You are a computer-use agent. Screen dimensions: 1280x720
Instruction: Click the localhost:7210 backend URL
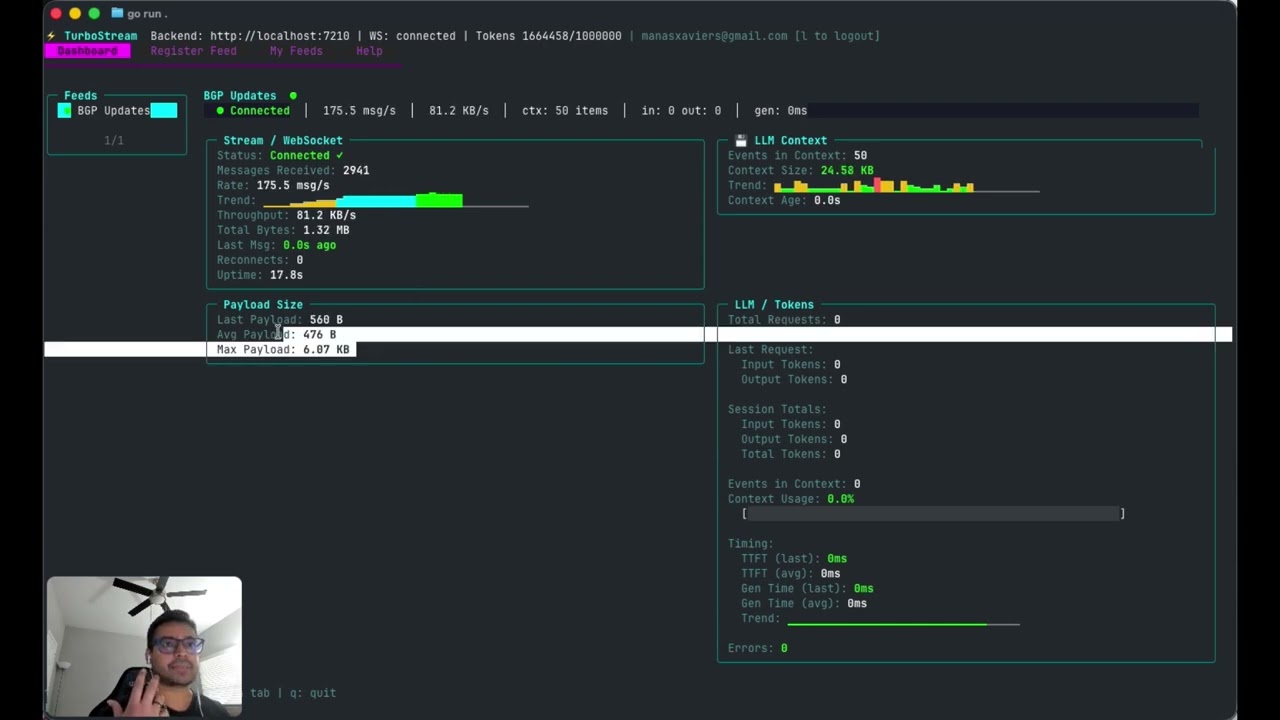click(279, 36)
